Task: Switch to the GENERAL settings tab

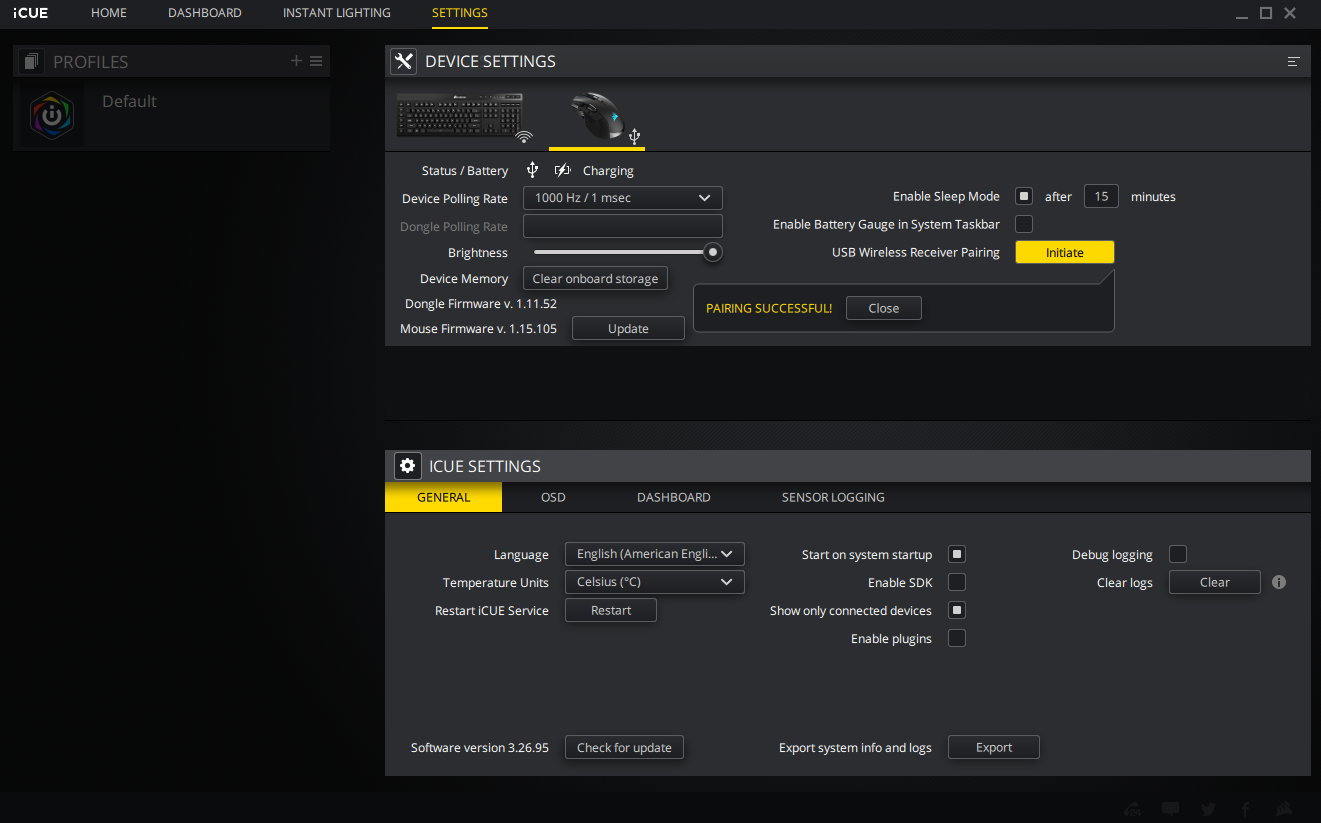Action: (x=444, y=497)
